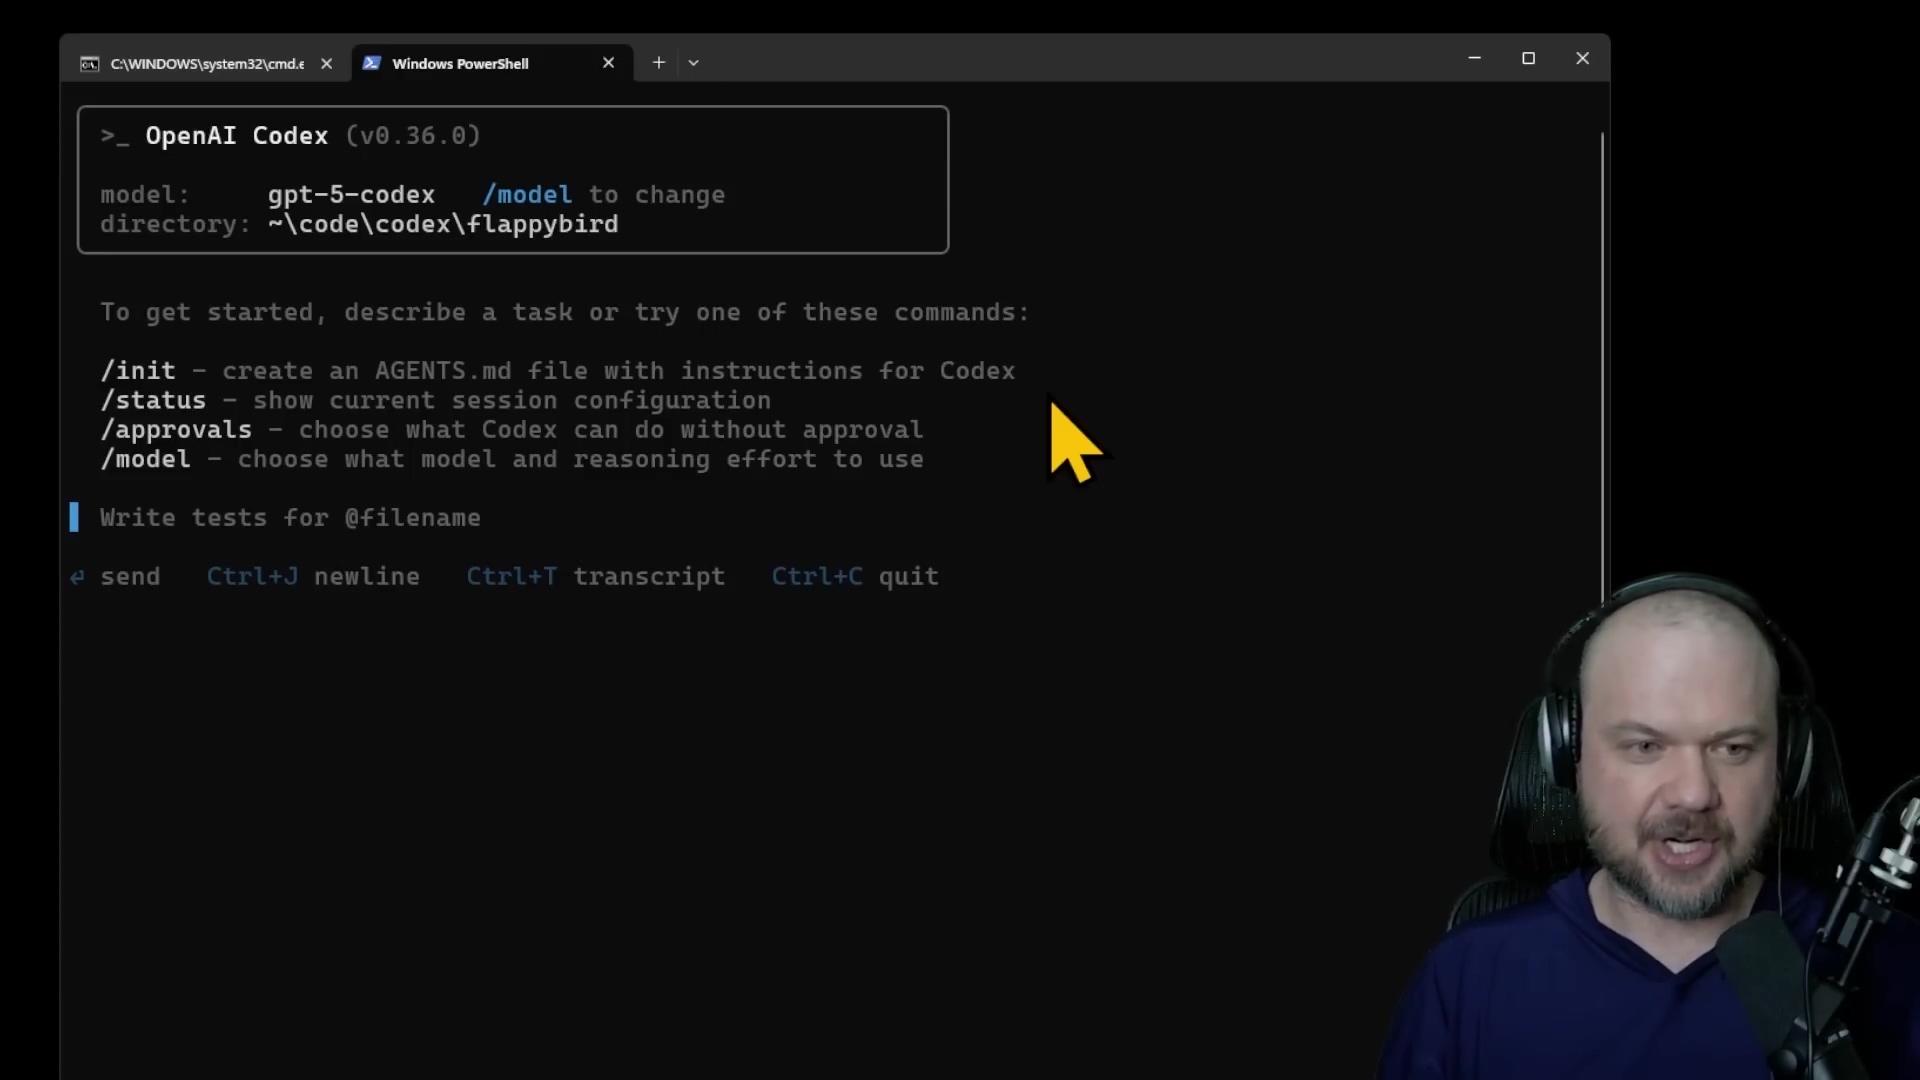Click the ~\code\codex\flappybird directory path
1920x1080 pixels.
coord(443,224)
